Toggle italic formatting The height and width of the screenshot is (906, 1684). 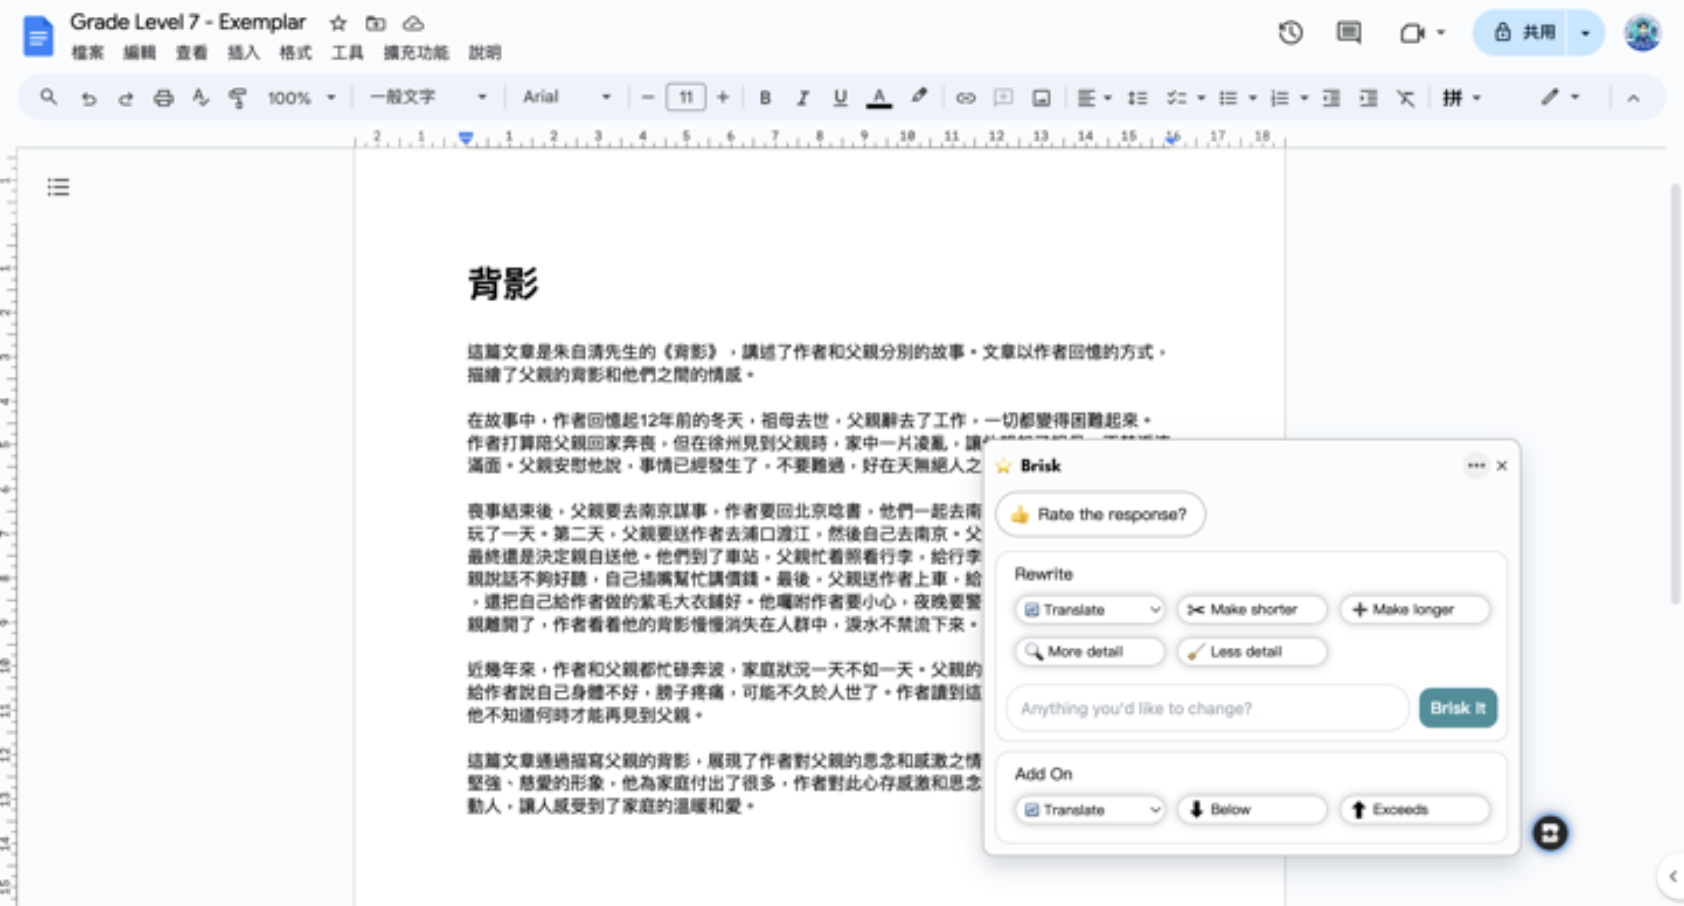pos(802,98)
